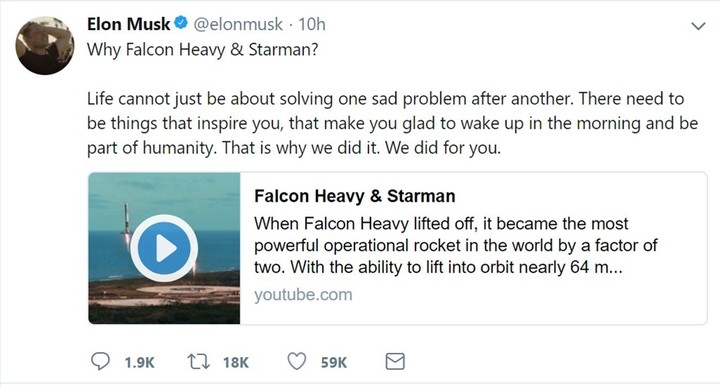The image size is (720, 388).
Task: Click the card description about Falcon Heavy liftoff
Action: click(456, 245)
